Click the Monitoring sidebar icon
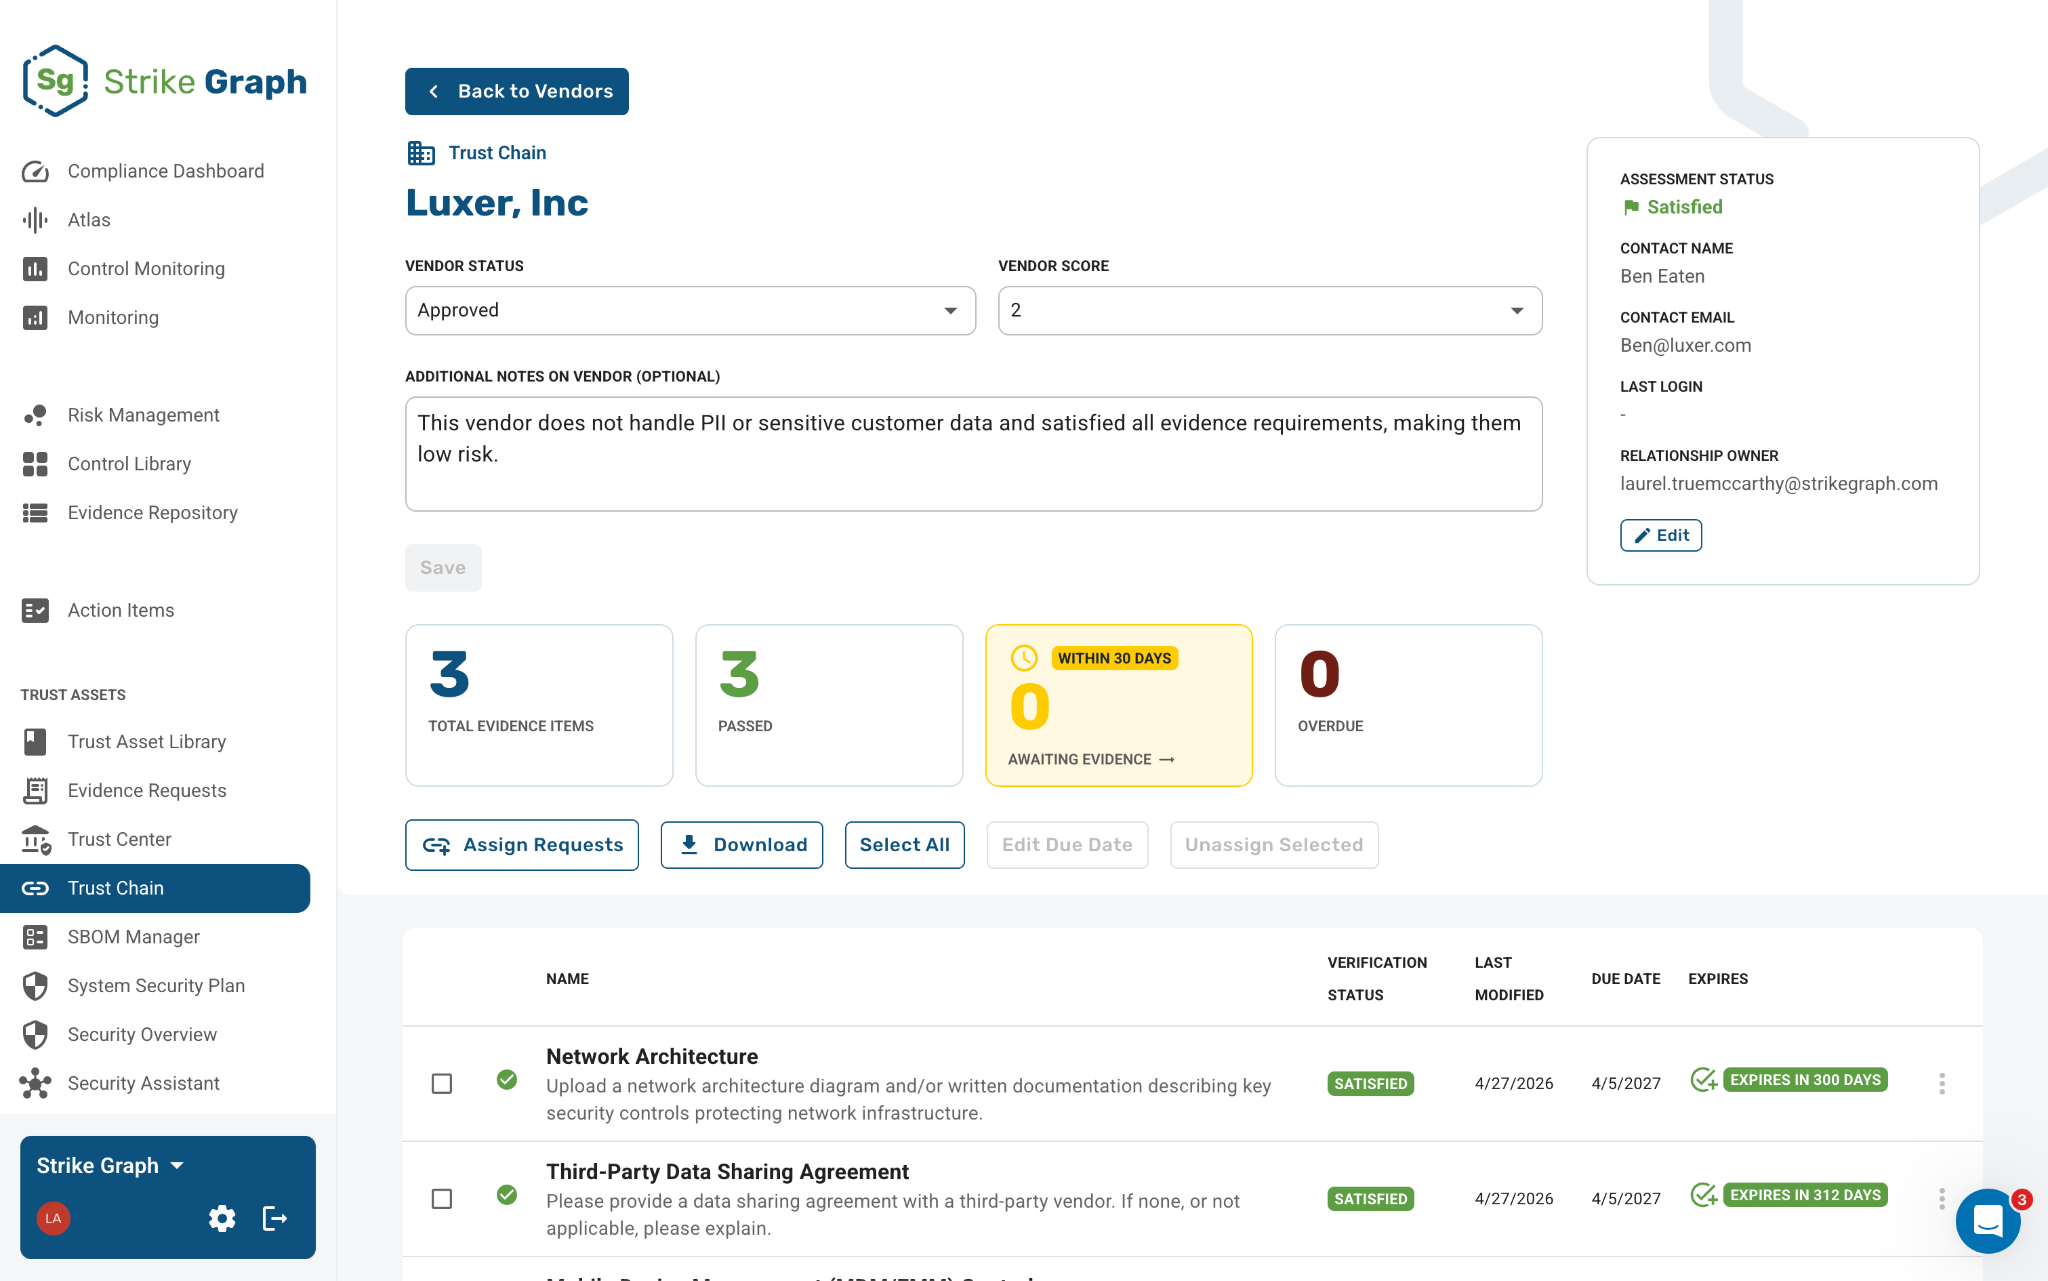Viewport: 2048px width, 1281px height. [x=35, y=318]
